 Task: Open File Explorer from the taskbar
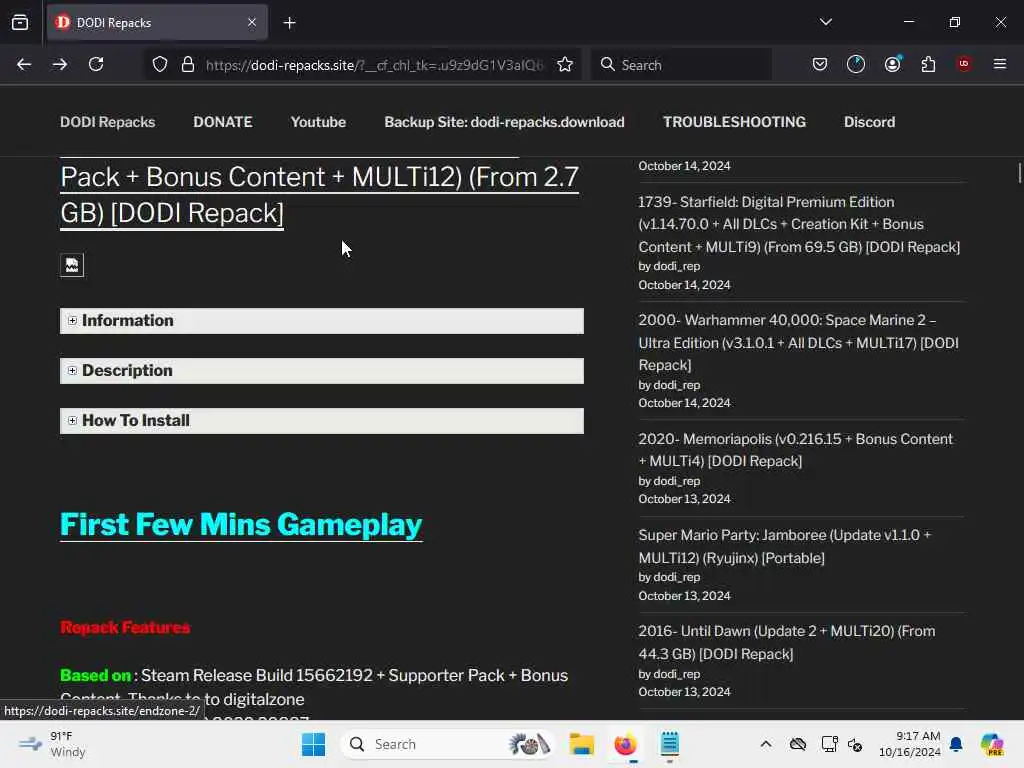581,744
